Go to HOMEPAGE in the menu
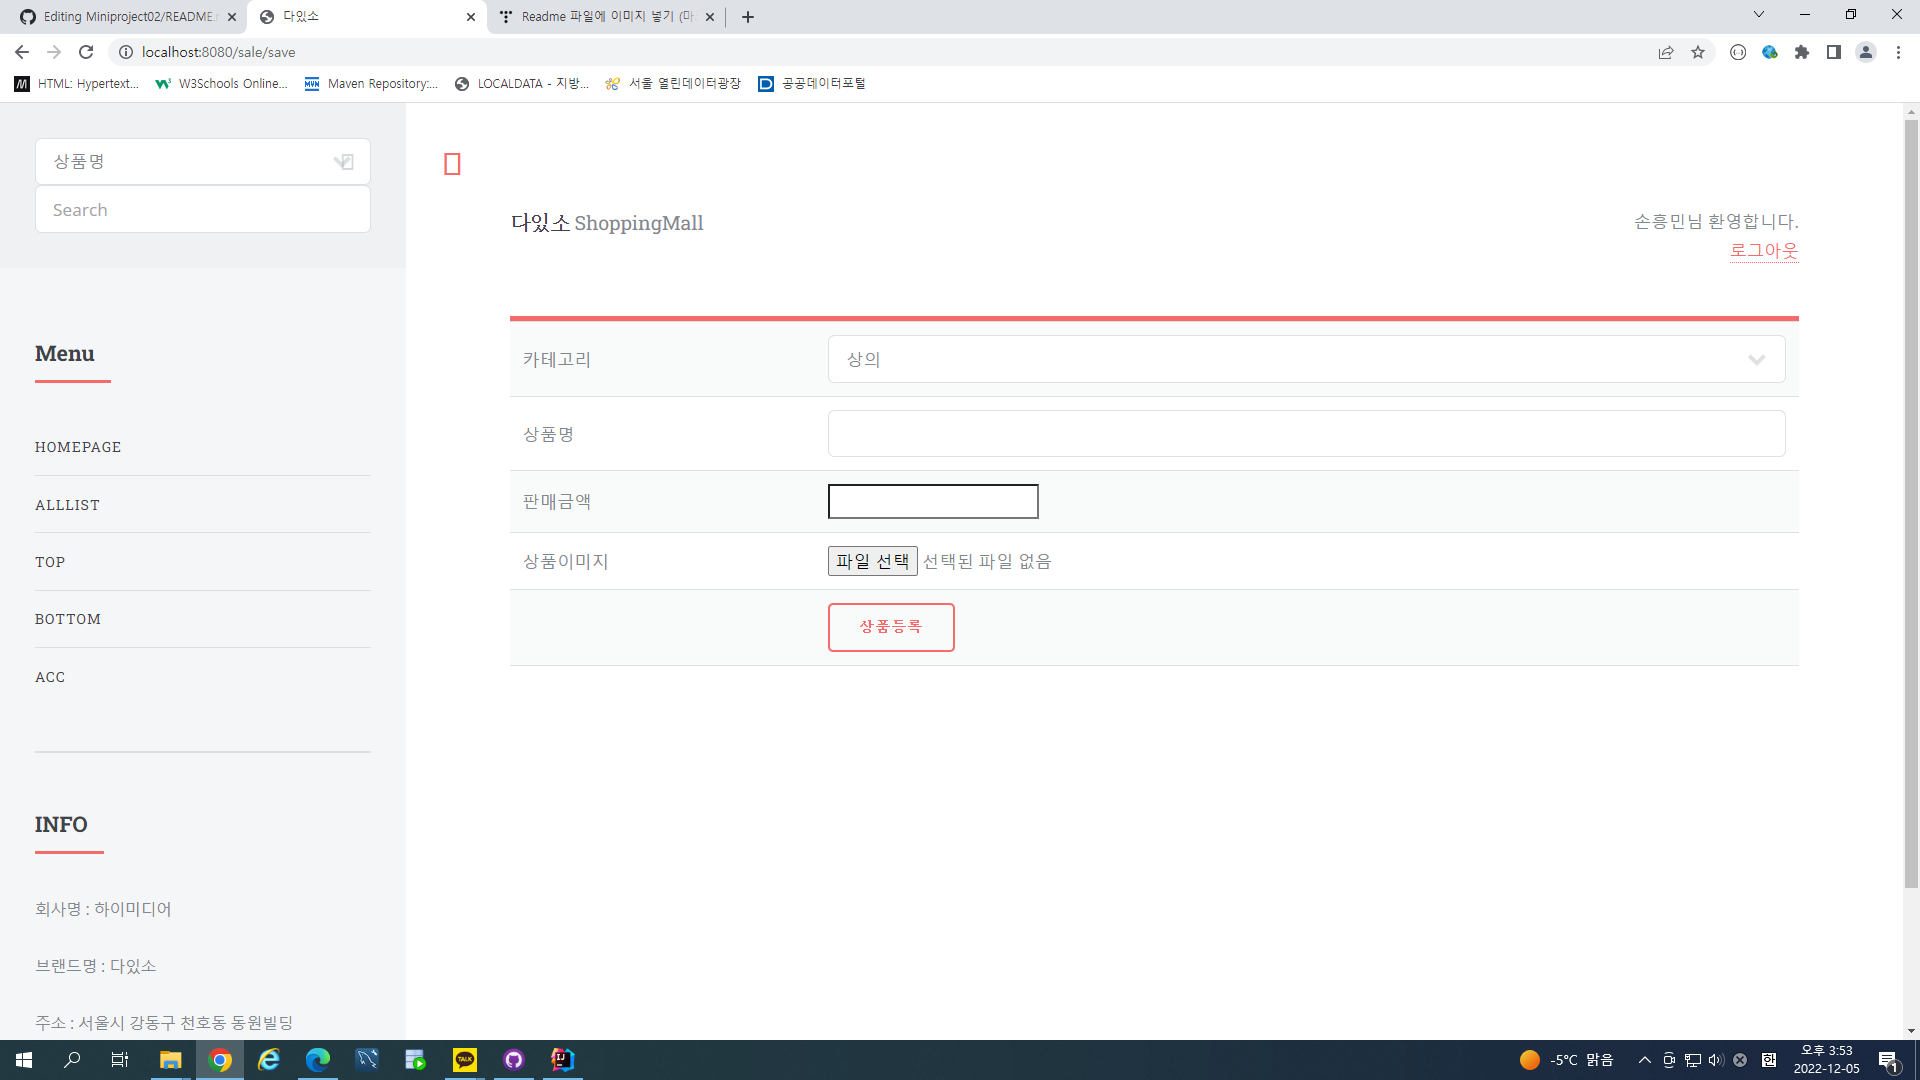1920x1080 pixels. coord(78,447)
